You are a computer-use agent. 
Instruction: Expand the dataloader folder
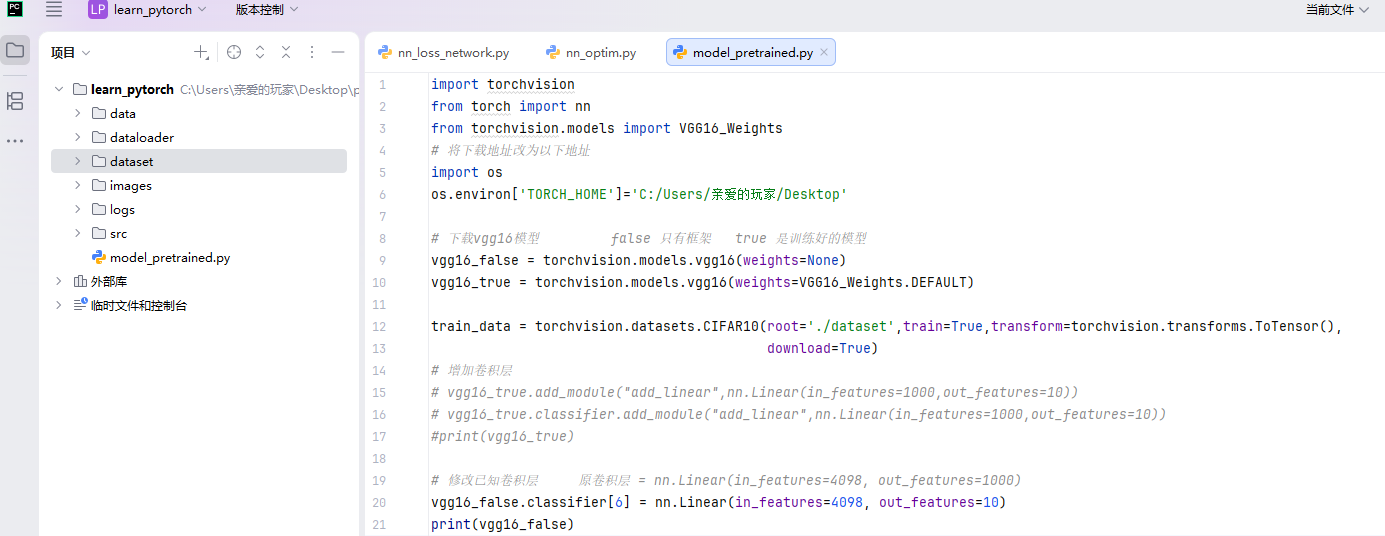pos(78,137)
